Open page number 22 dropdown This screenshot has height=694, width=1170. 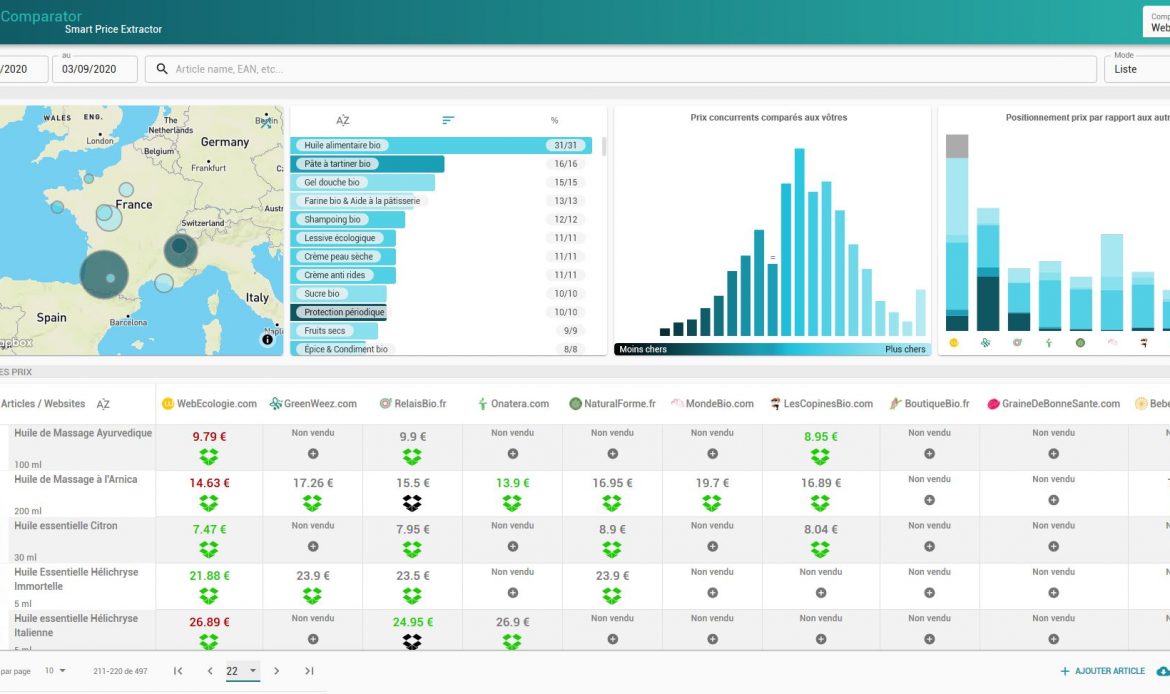coord(243,671)
